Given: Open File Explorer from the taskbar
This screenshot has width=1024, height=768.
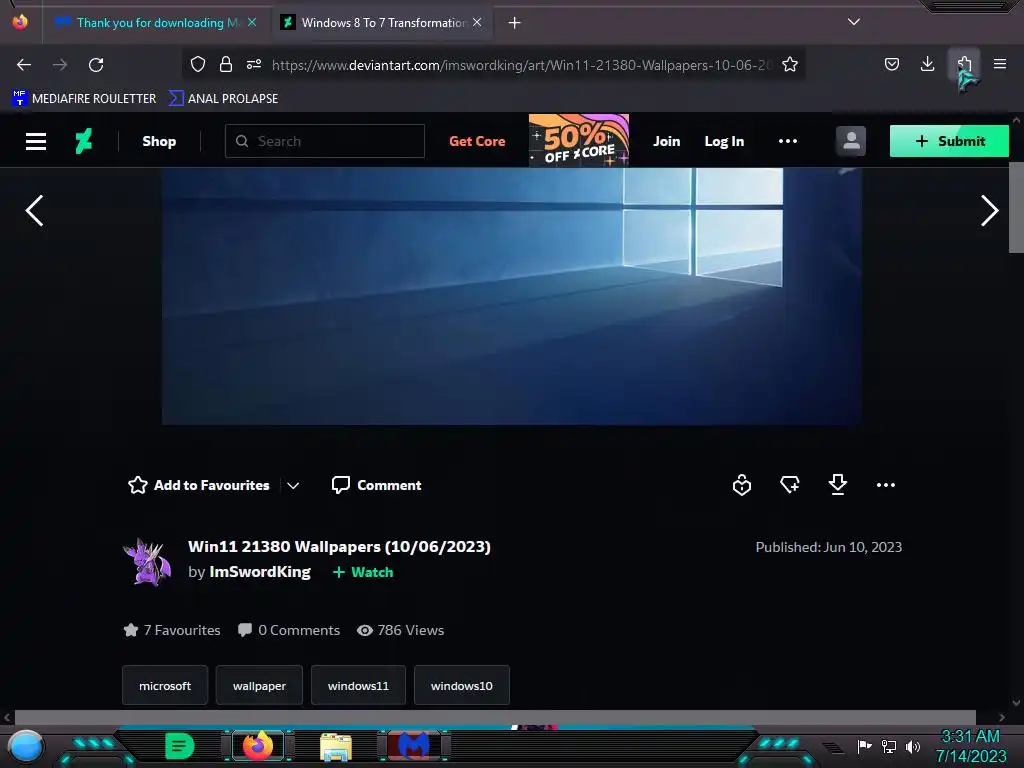Looking at the screenshot, I should pyautogui.click(x=336, y=746).
